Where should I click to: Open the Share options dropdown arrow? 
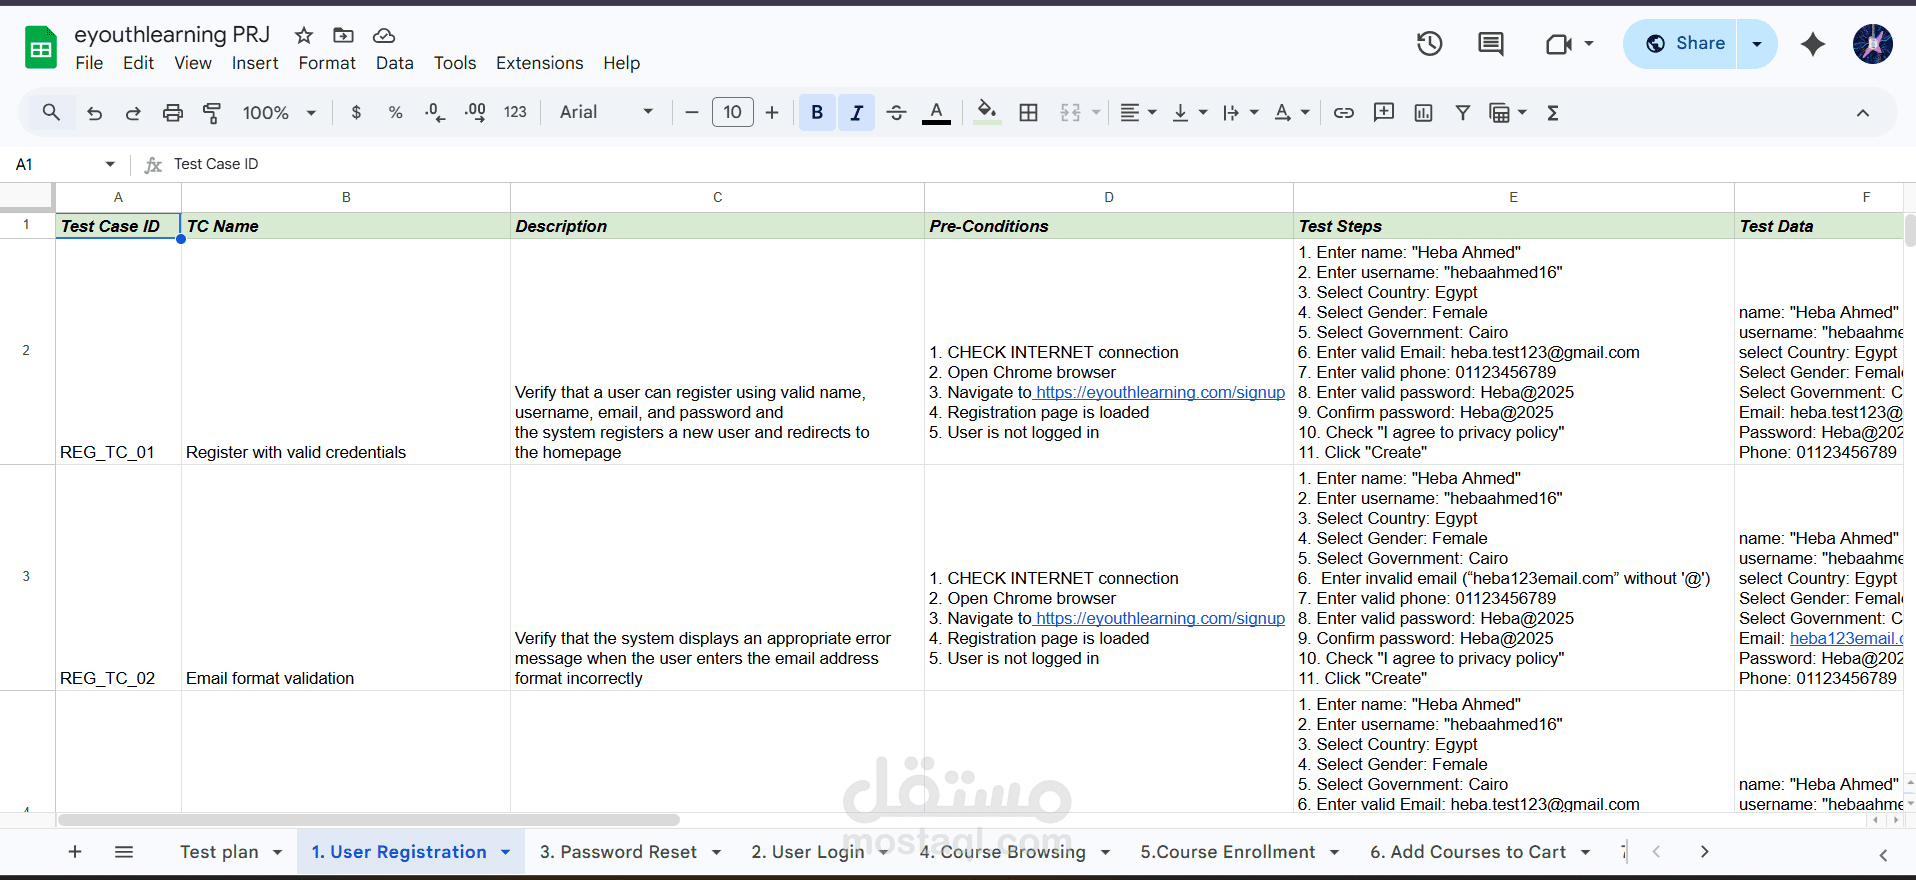pos(1757,44)
